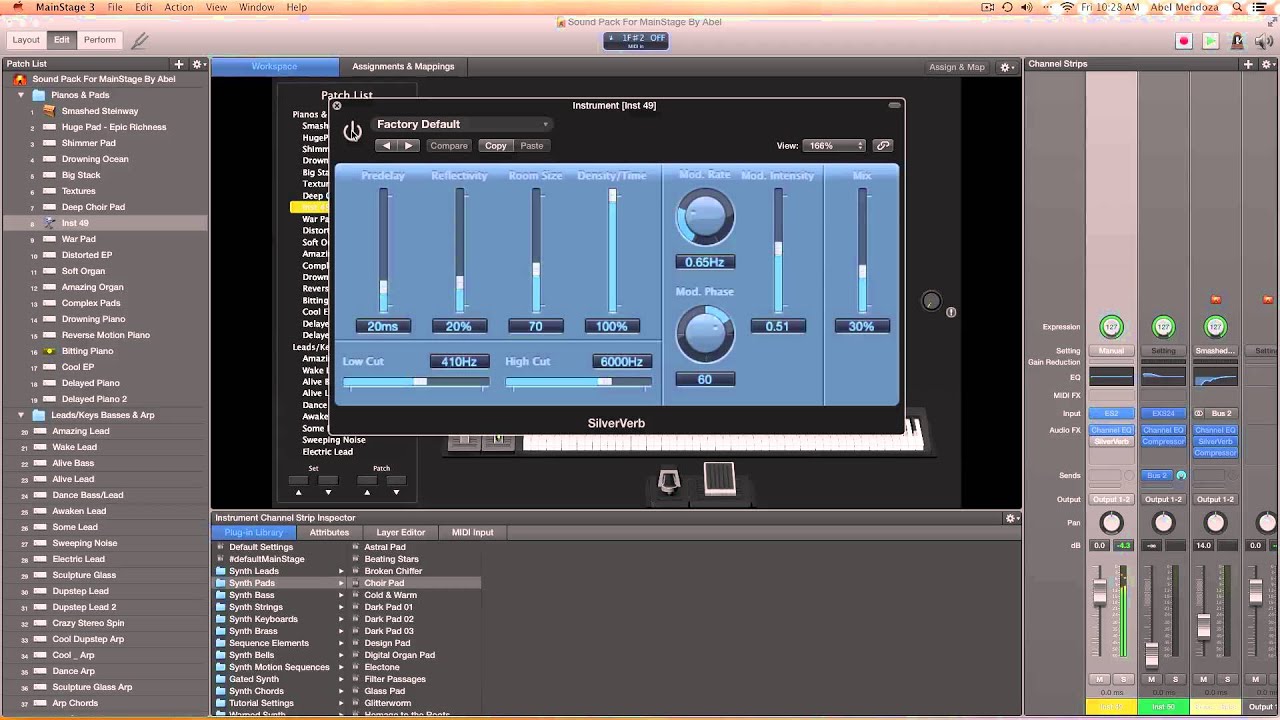Switch to the Layer Editor tab
The image size is (1280, 720).
(401, 533)
